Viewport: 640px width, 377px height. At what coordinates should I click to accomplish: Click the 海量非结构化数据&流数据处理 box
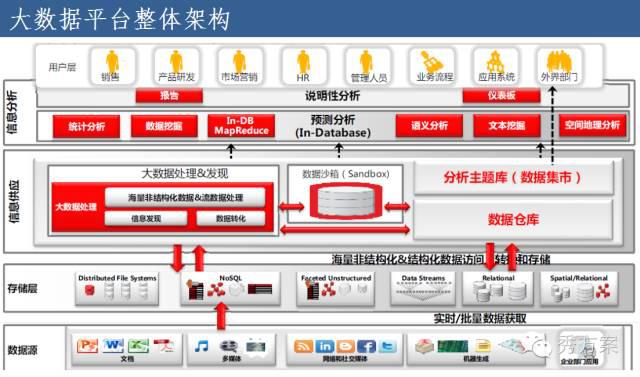185,197
